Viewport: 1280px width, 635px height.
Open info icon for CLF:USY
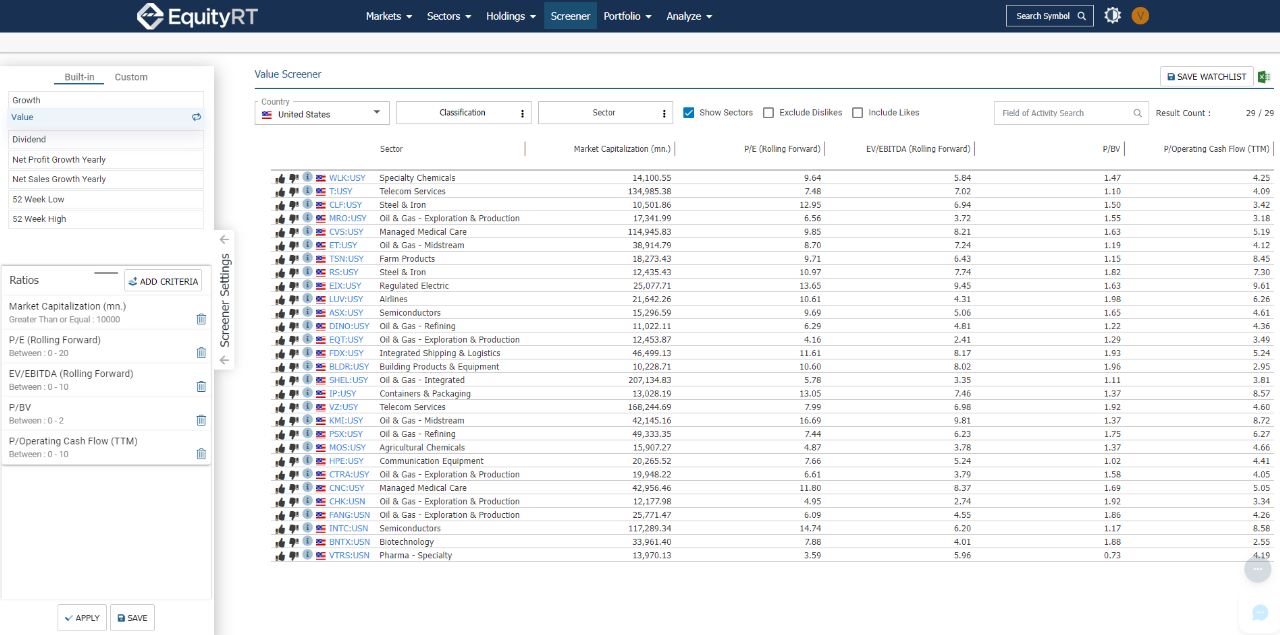click(x=308, y=204)
